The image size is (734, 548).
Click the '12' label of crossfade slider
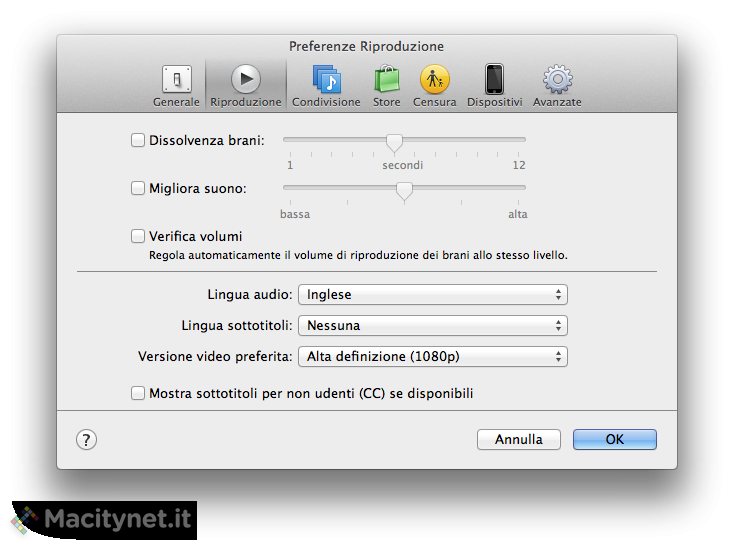coord(519,165)
